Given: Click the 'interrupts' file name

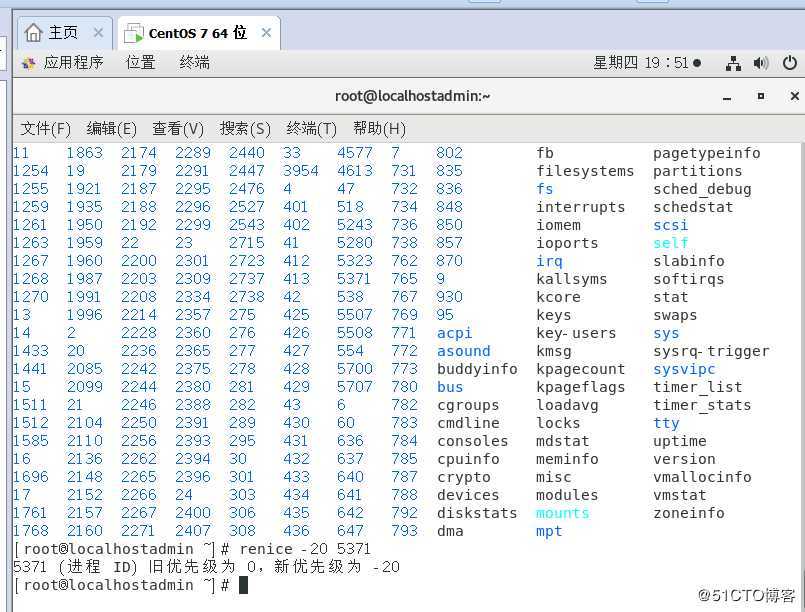Looking at the screenshot, I should coord(581,207).
